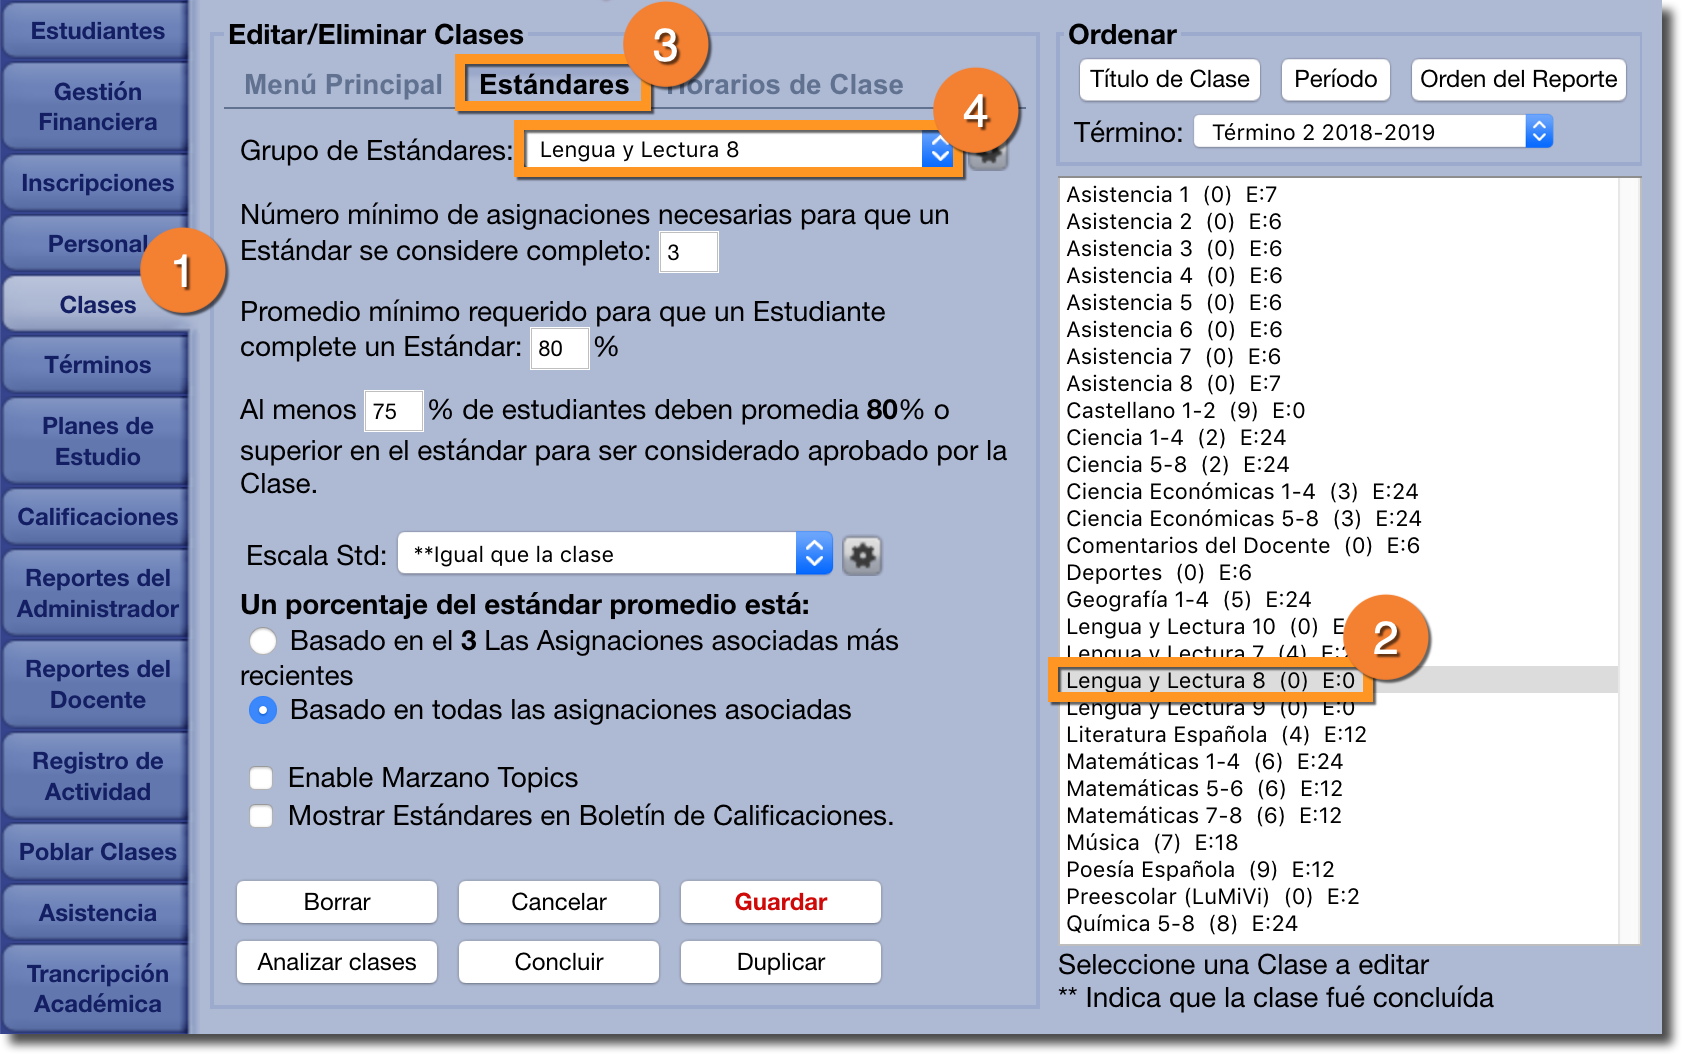Enable Marzano Topics checkbox

click(x=262, y=778)
